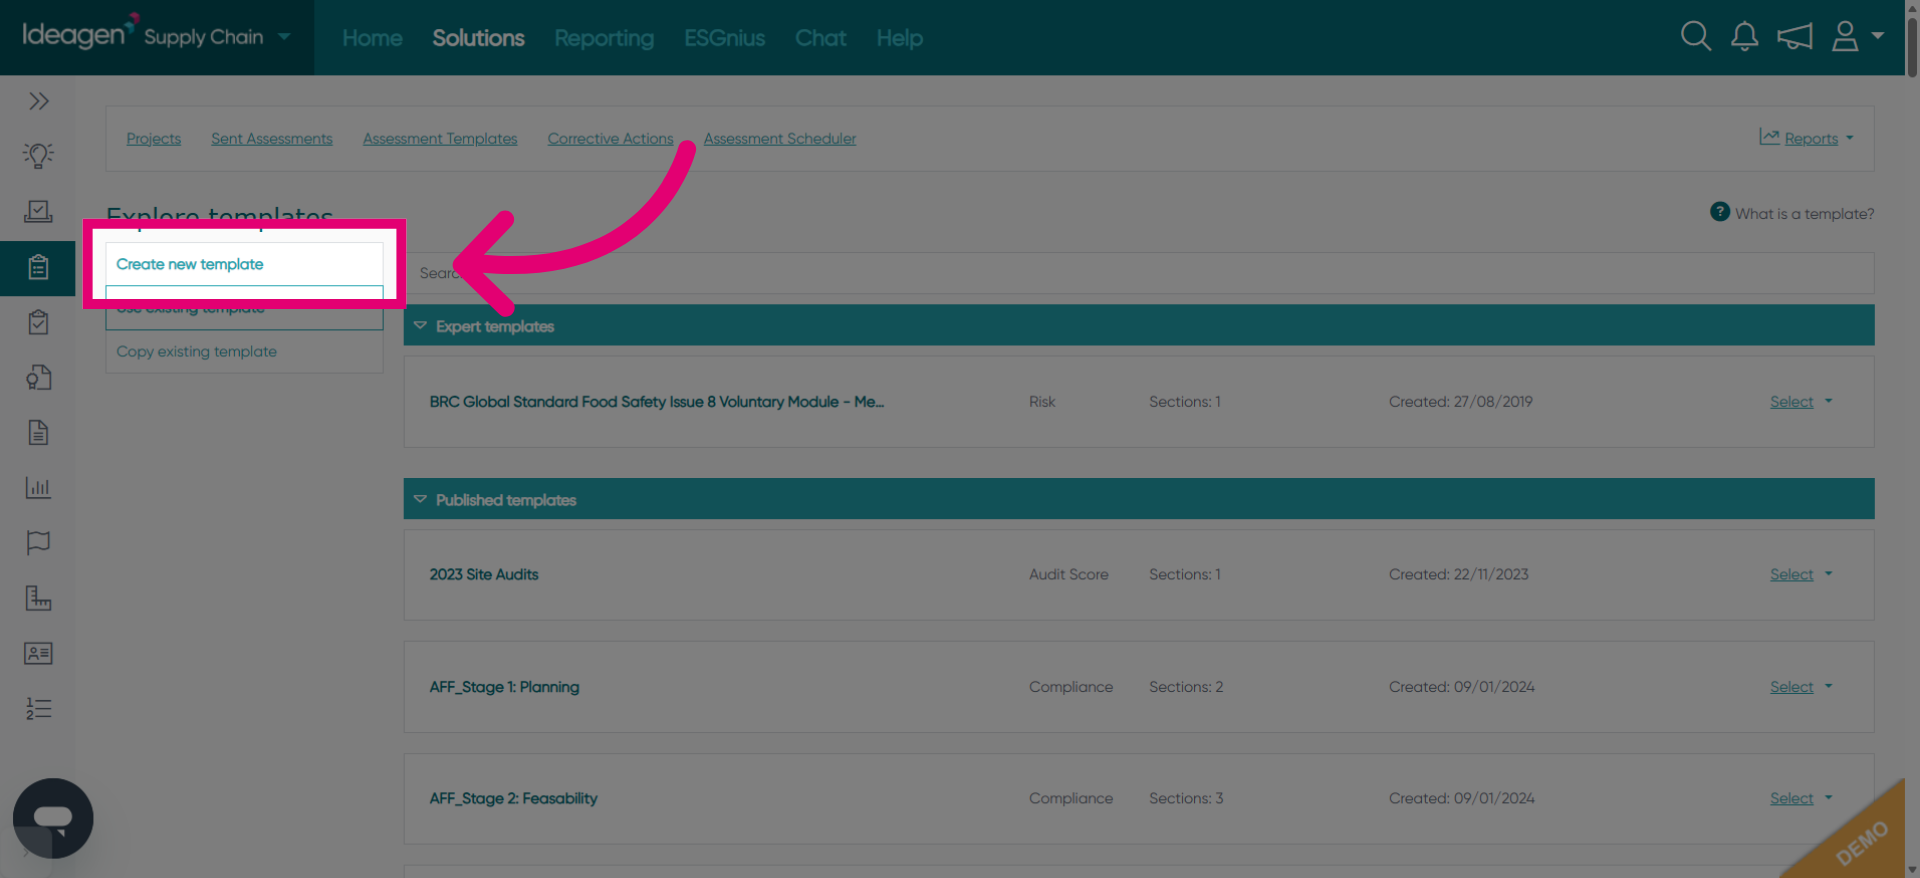The image size is (1920, 878).
Task: Click the Reports chart icon
Action: pyautogui.click(x=1769, y=137)
